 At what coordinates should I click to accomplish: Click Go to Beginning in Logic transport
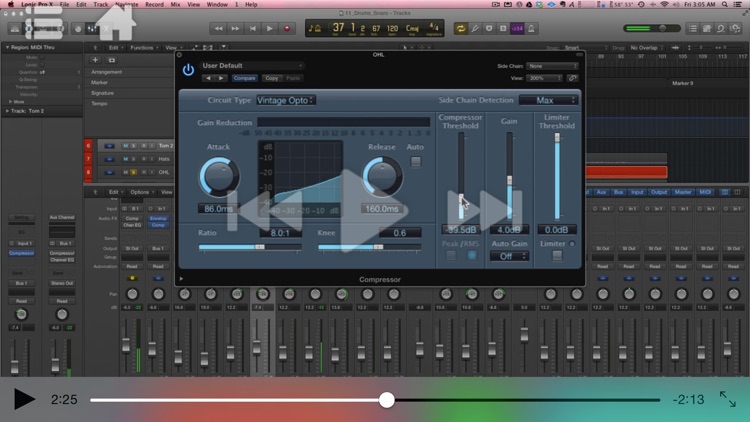(253, 29)
